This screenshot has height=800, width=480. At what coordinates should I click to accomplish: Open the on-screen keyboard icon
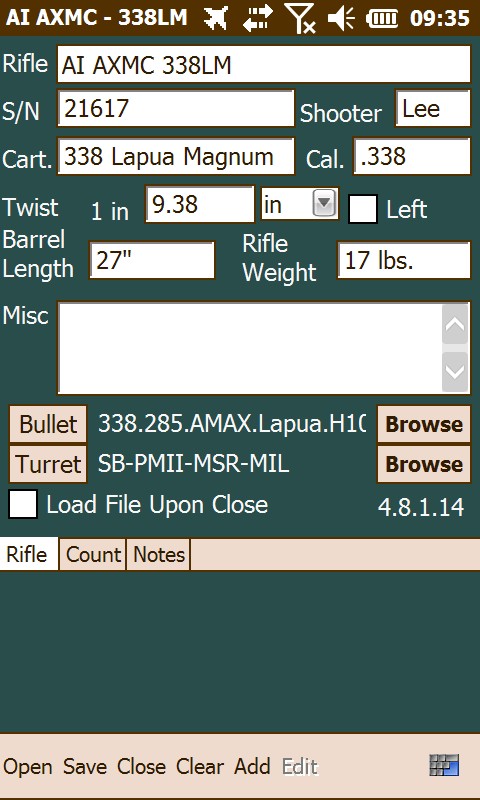pyautogui.click(x=444, y=765)
